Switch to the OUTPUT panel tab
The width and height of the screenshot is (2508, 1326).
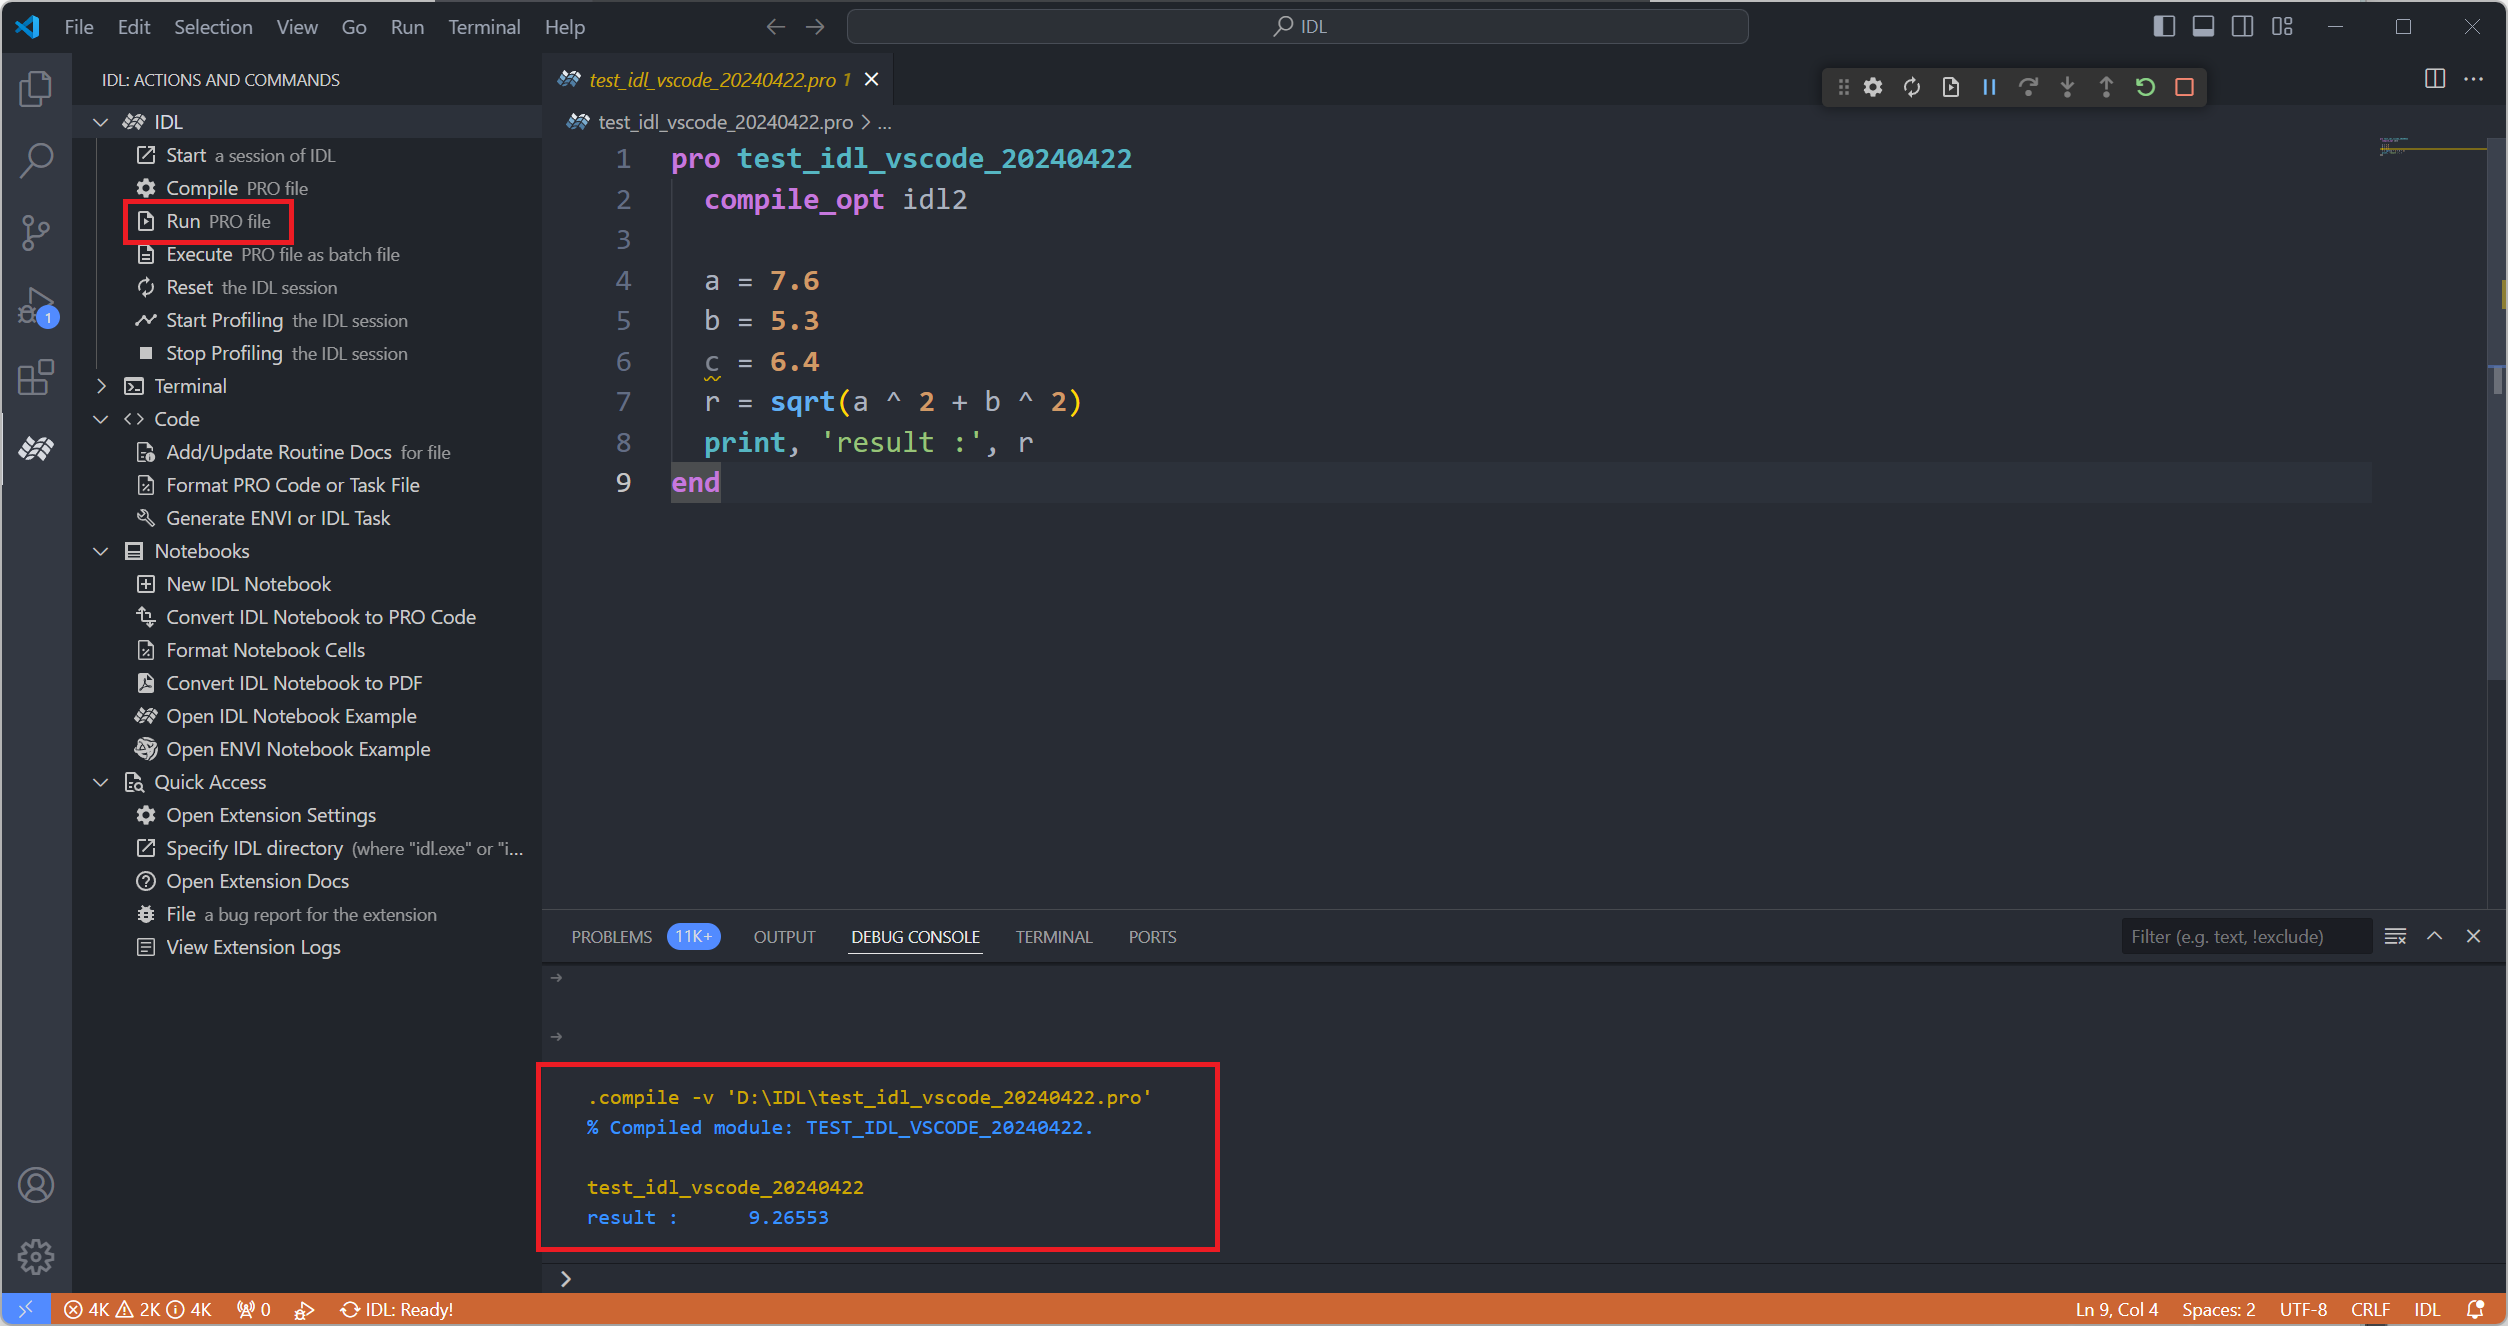(784, 937)
